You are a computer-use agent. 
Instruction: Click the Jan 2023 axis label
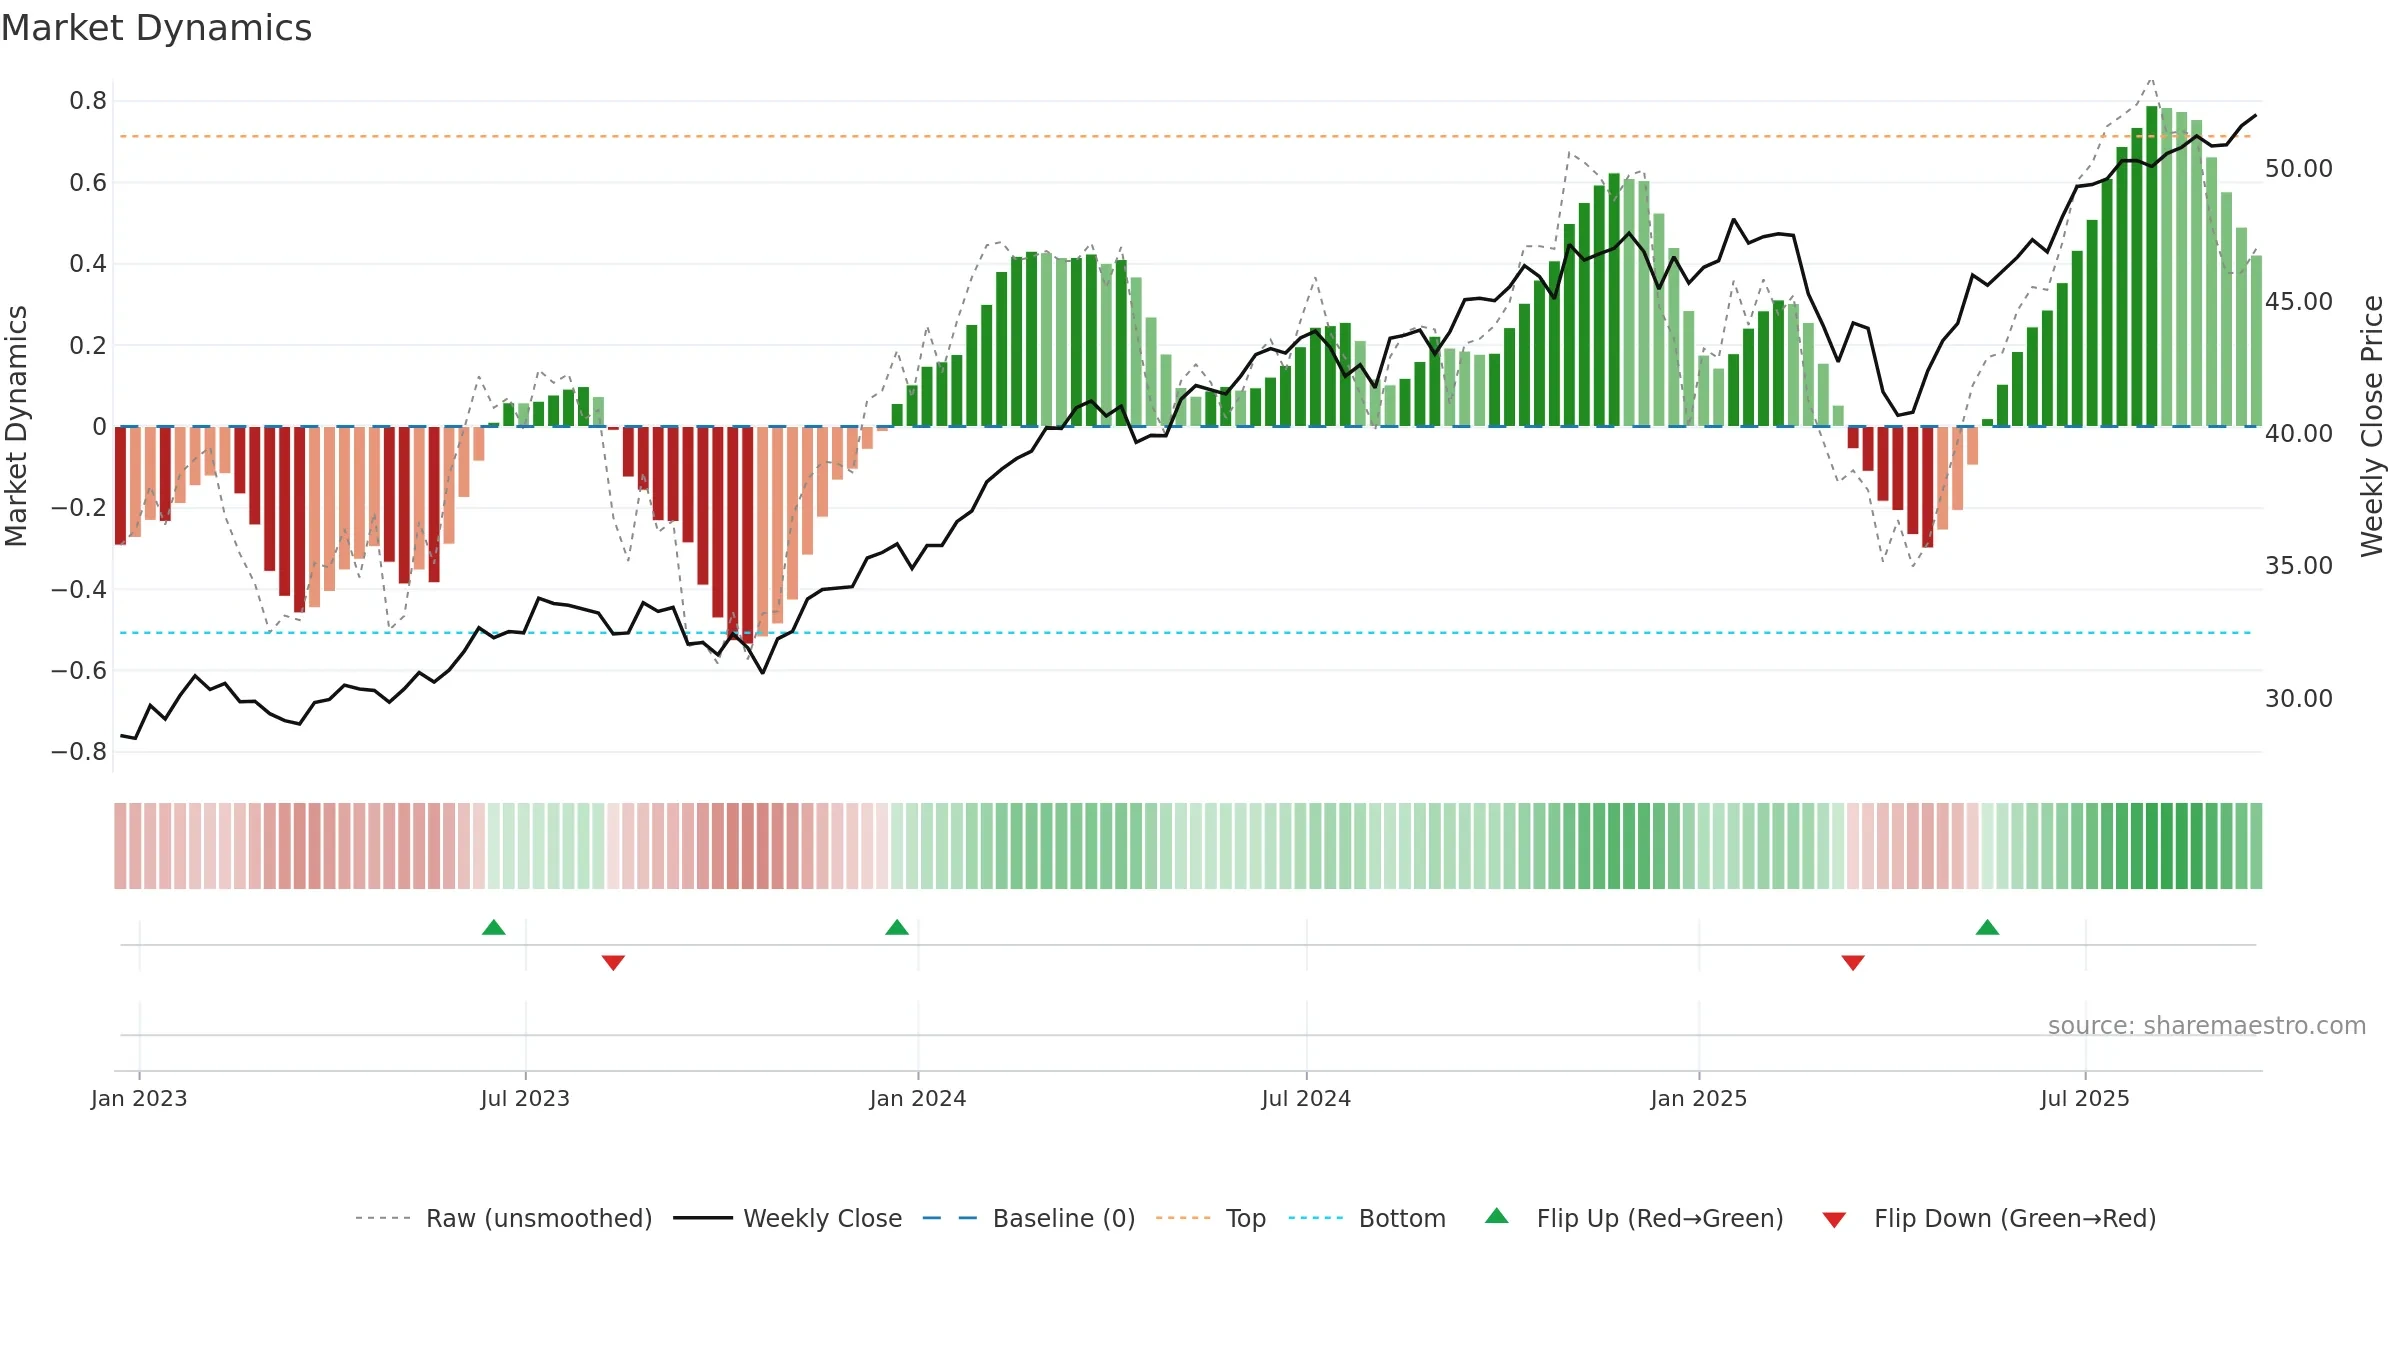139,1098
